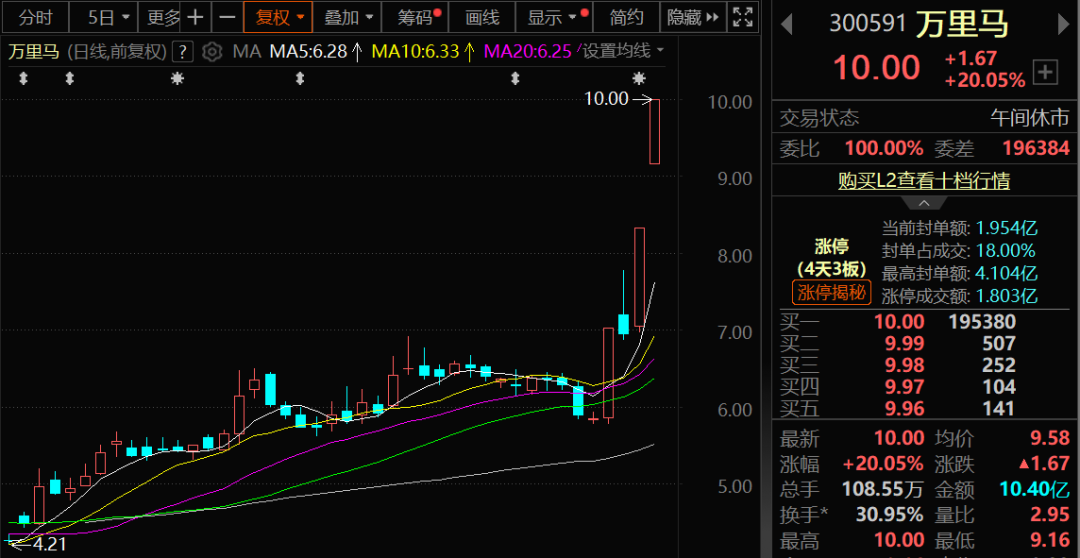The width and height of the screenshot is (1080, 558).
Task: Switch to 简约 simplified view
Action: [x=626, y=17]
